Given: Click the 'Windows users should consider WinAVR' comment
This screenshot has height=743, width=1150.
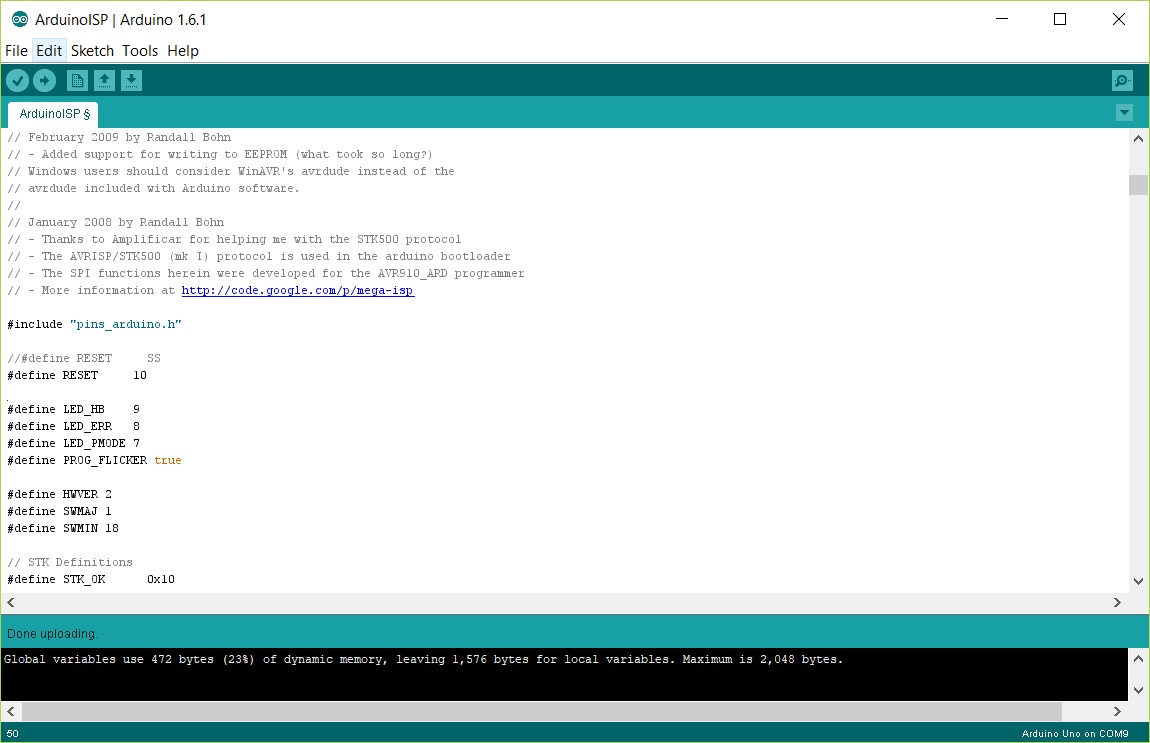Looking at the screenshot, I should click(231, 171).
